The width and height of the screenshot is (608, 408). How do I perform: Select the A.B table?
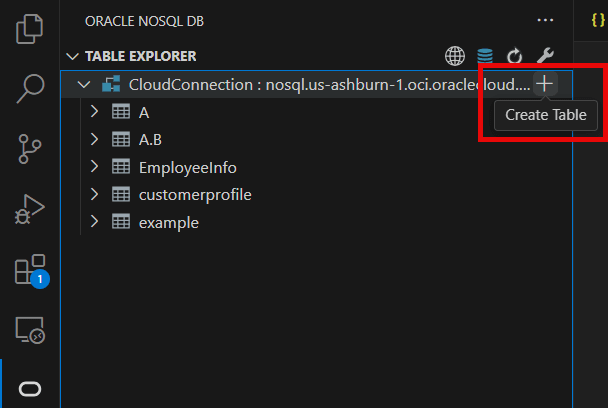point(150,140)
